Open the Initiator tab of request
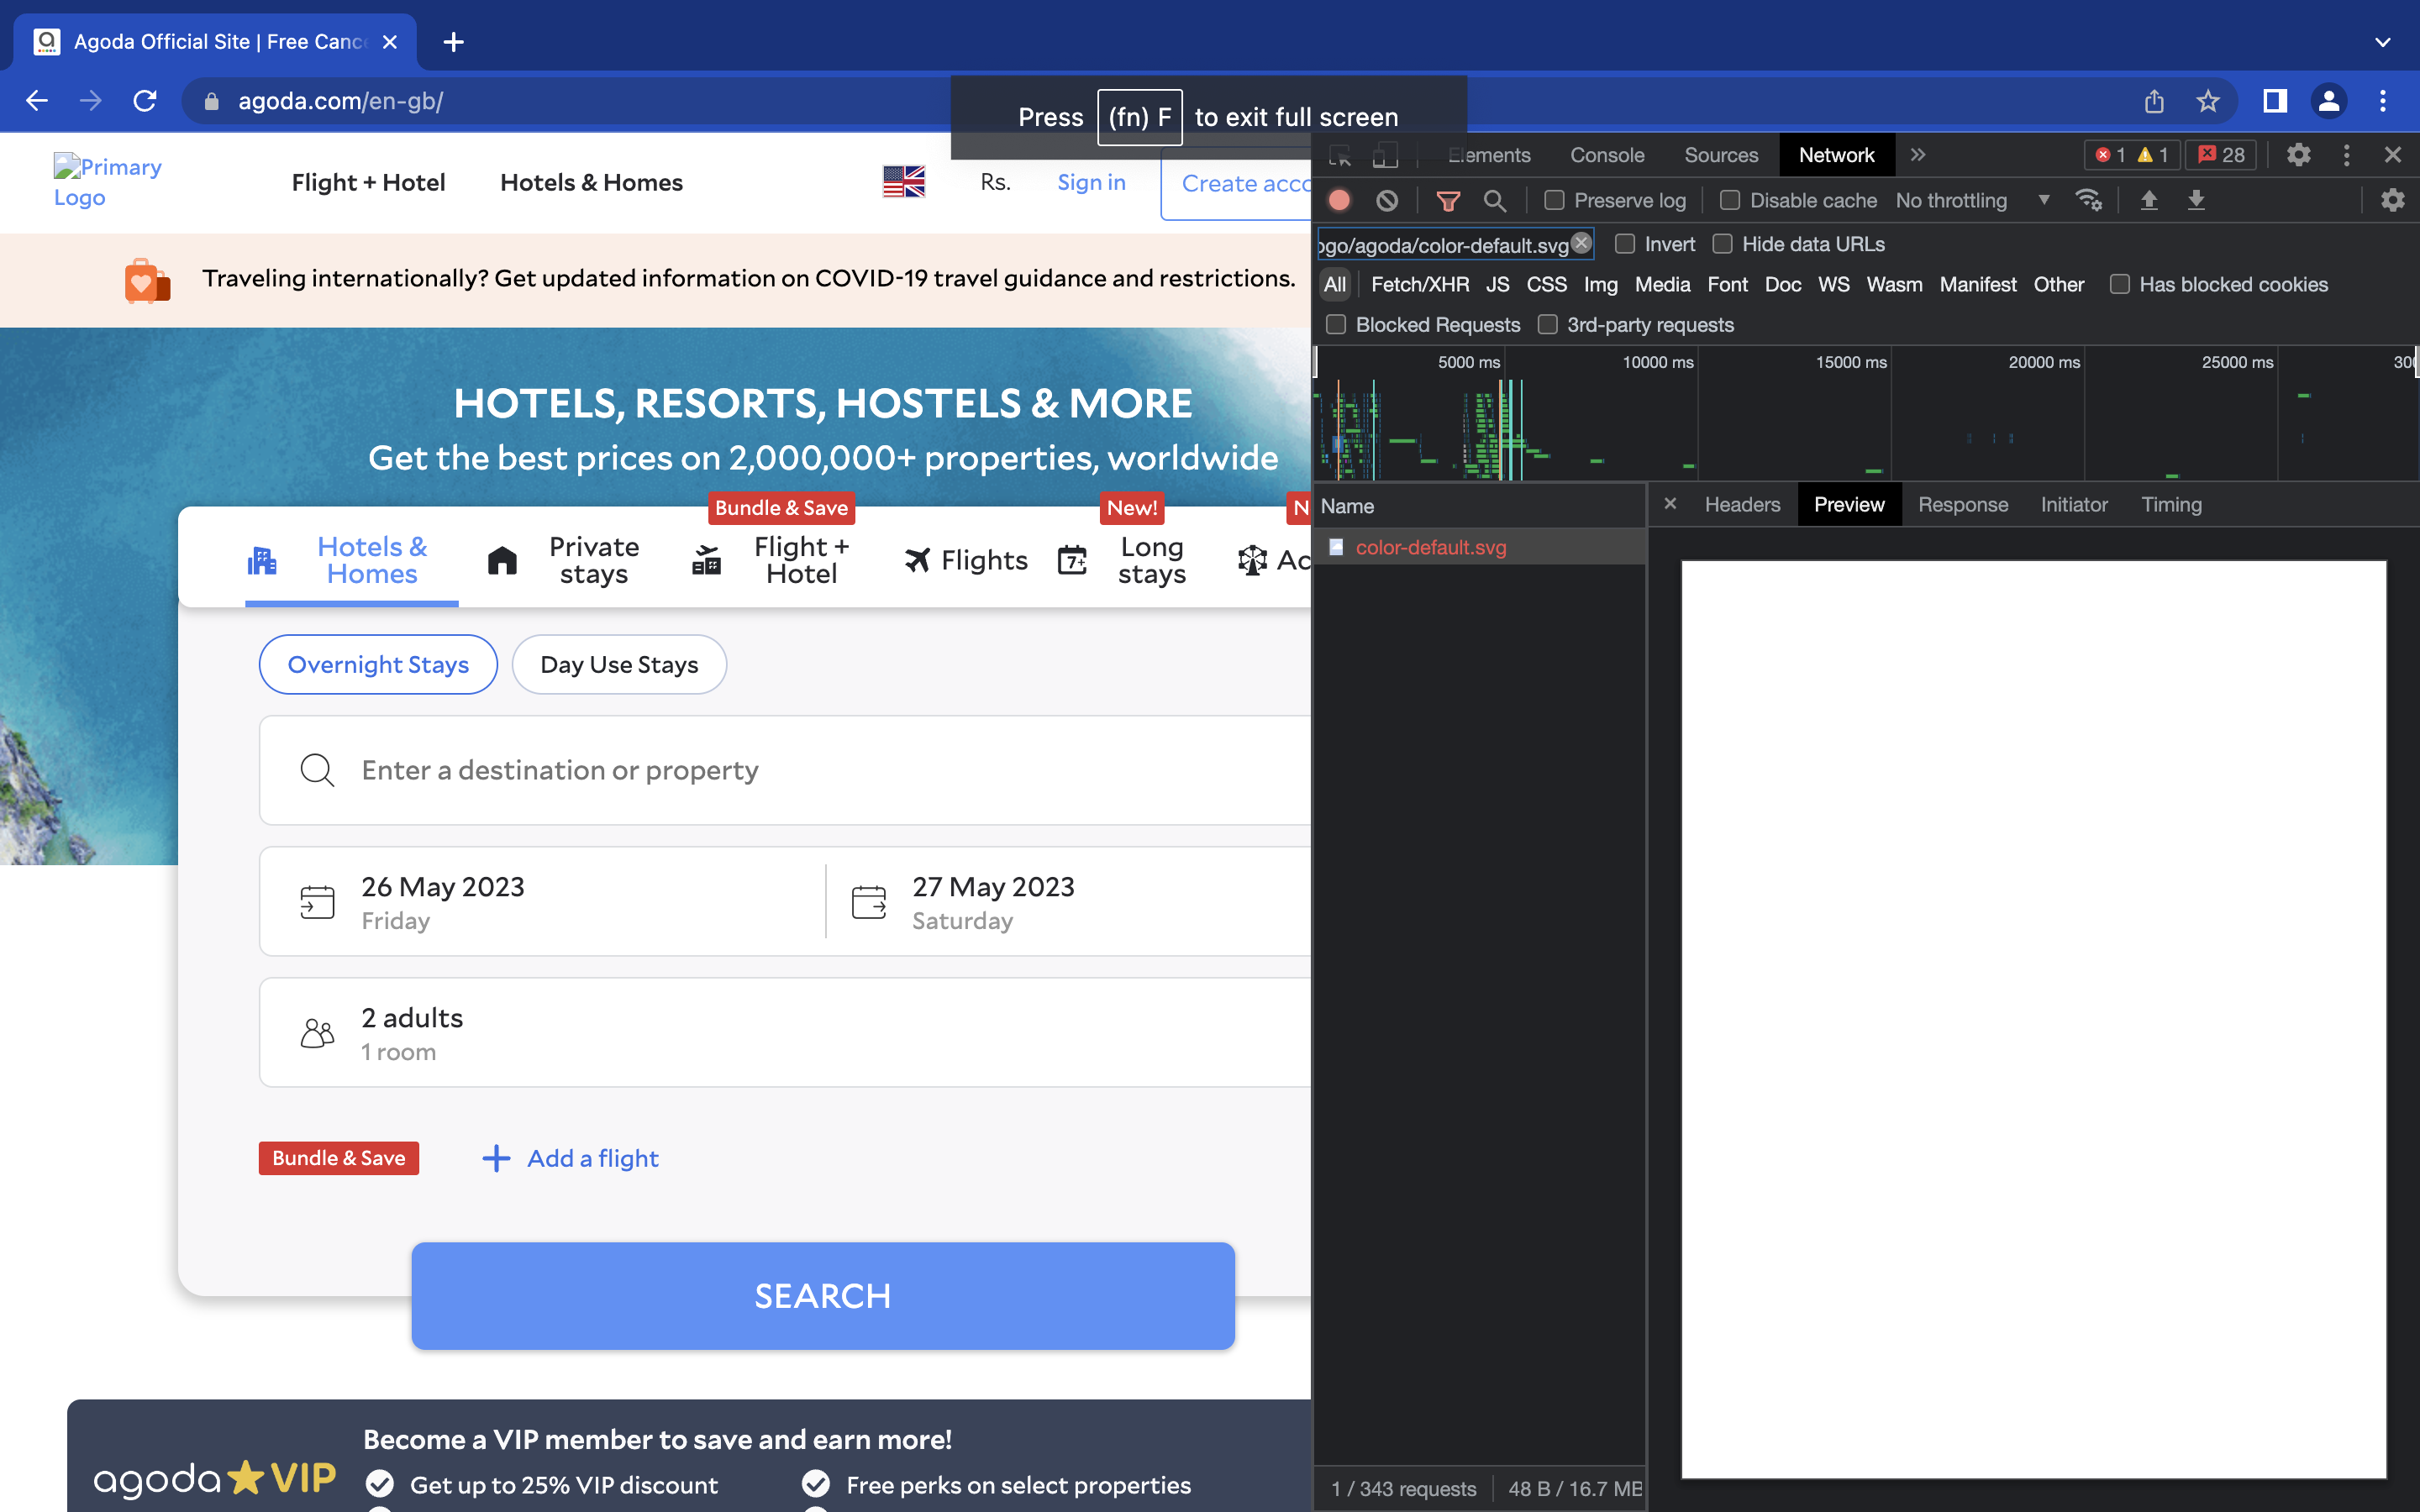2420x1512 pixels. coord(2074,504)
